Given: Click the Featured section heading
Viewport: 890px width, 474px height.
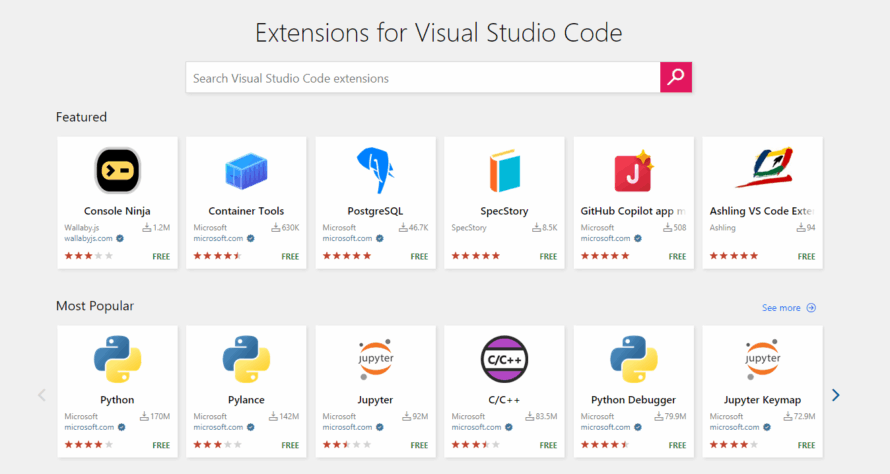Looking at the screenshot, I should (81, 117).
